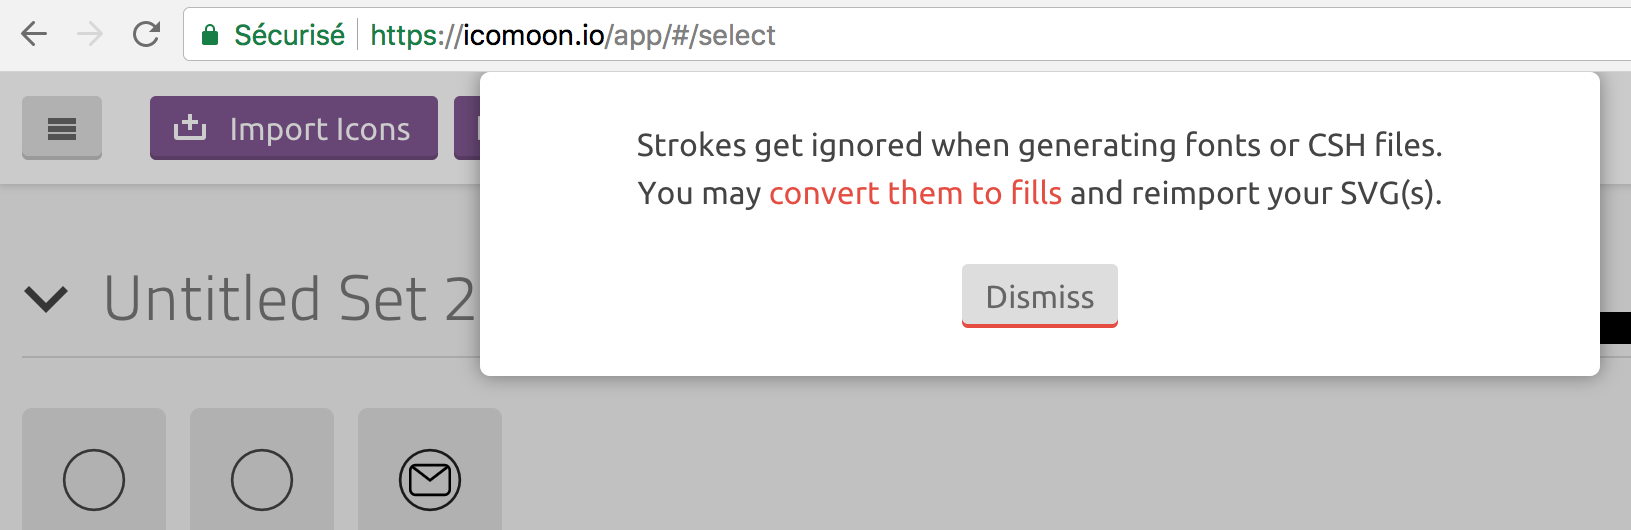
Task: Click the browser forward arrow
Action: coord(90,35)
